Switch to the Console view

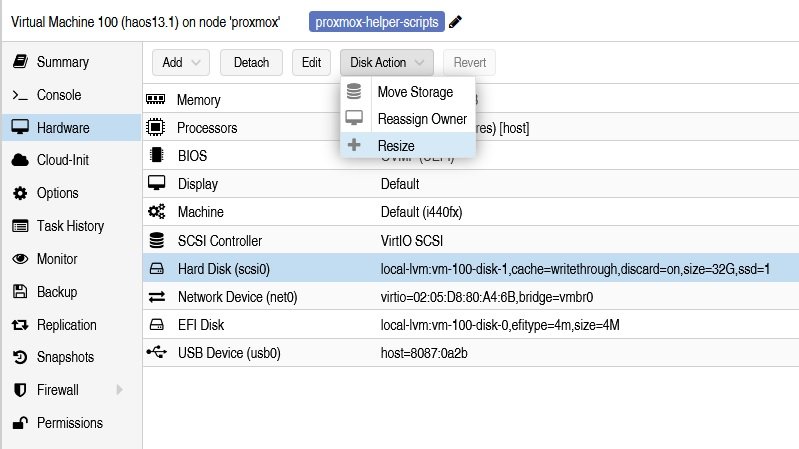coord(58,95)
